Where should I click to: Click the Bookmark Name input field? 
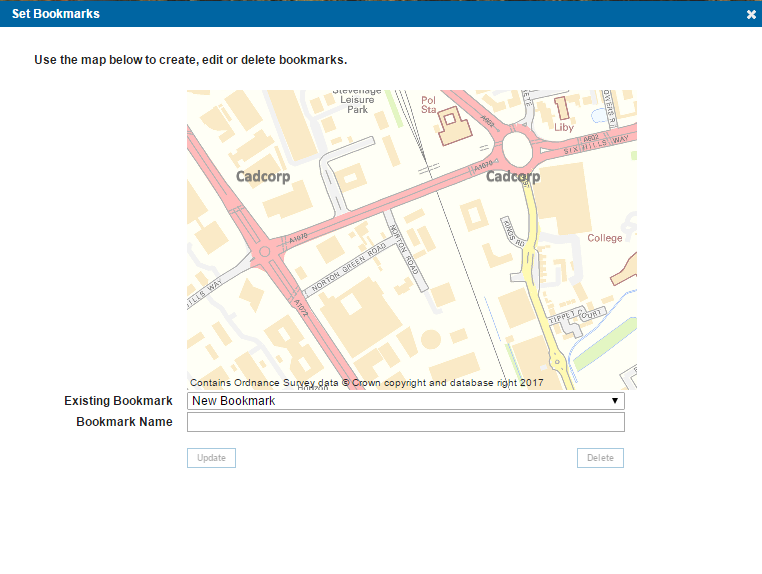tap(406, 422)
